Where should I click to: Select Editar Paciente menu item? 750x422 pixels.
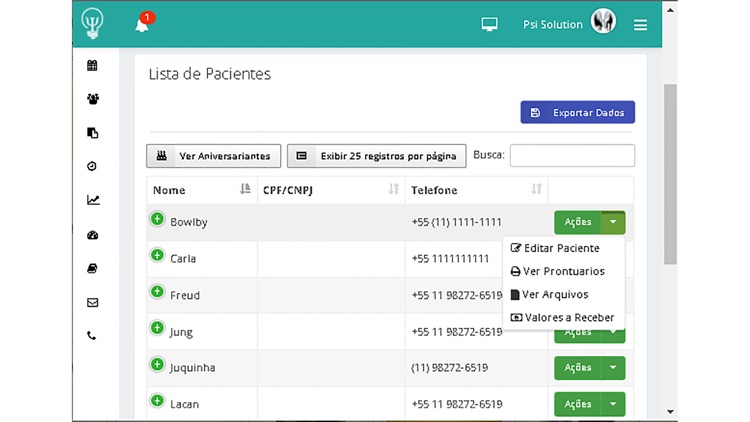(555, 248)
